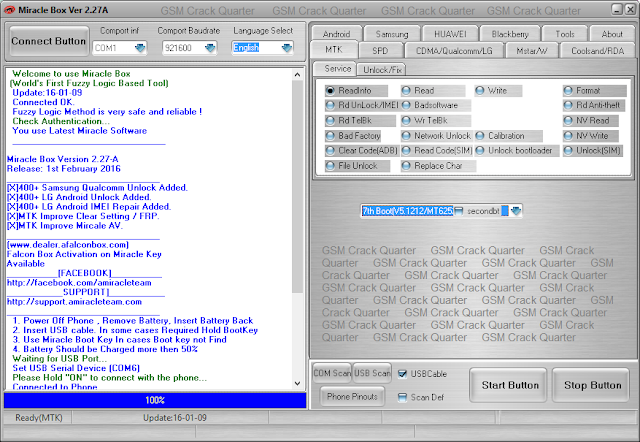The image size is (640, 442).
Task: Toggle the USBCable checkbox
Action: [x=402, y=374]
